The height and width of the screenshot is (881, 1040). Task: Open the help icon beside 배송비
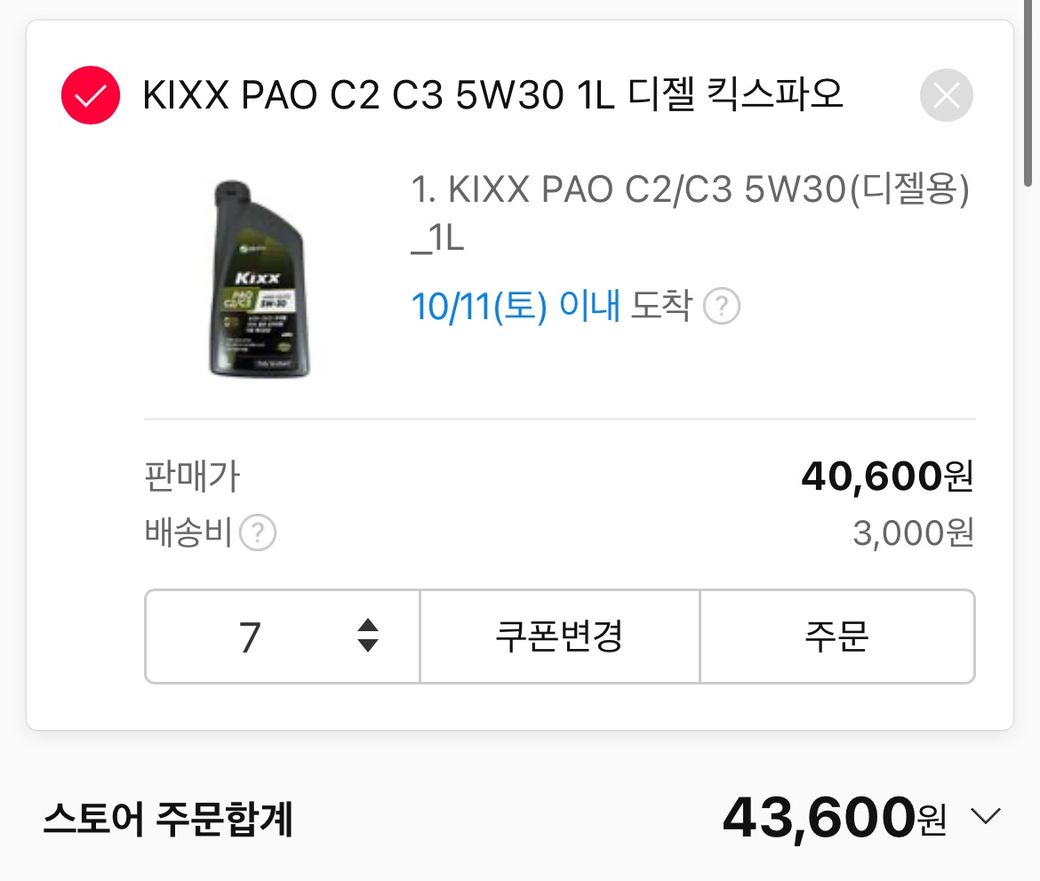(x=257, y=533)
